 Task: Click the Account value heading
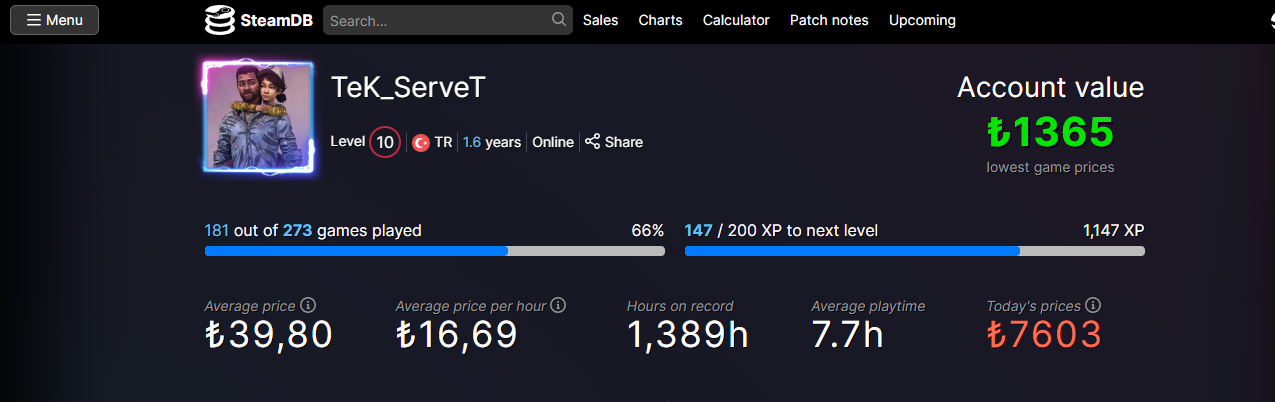pyautogui.click(x=1050, y=87)
